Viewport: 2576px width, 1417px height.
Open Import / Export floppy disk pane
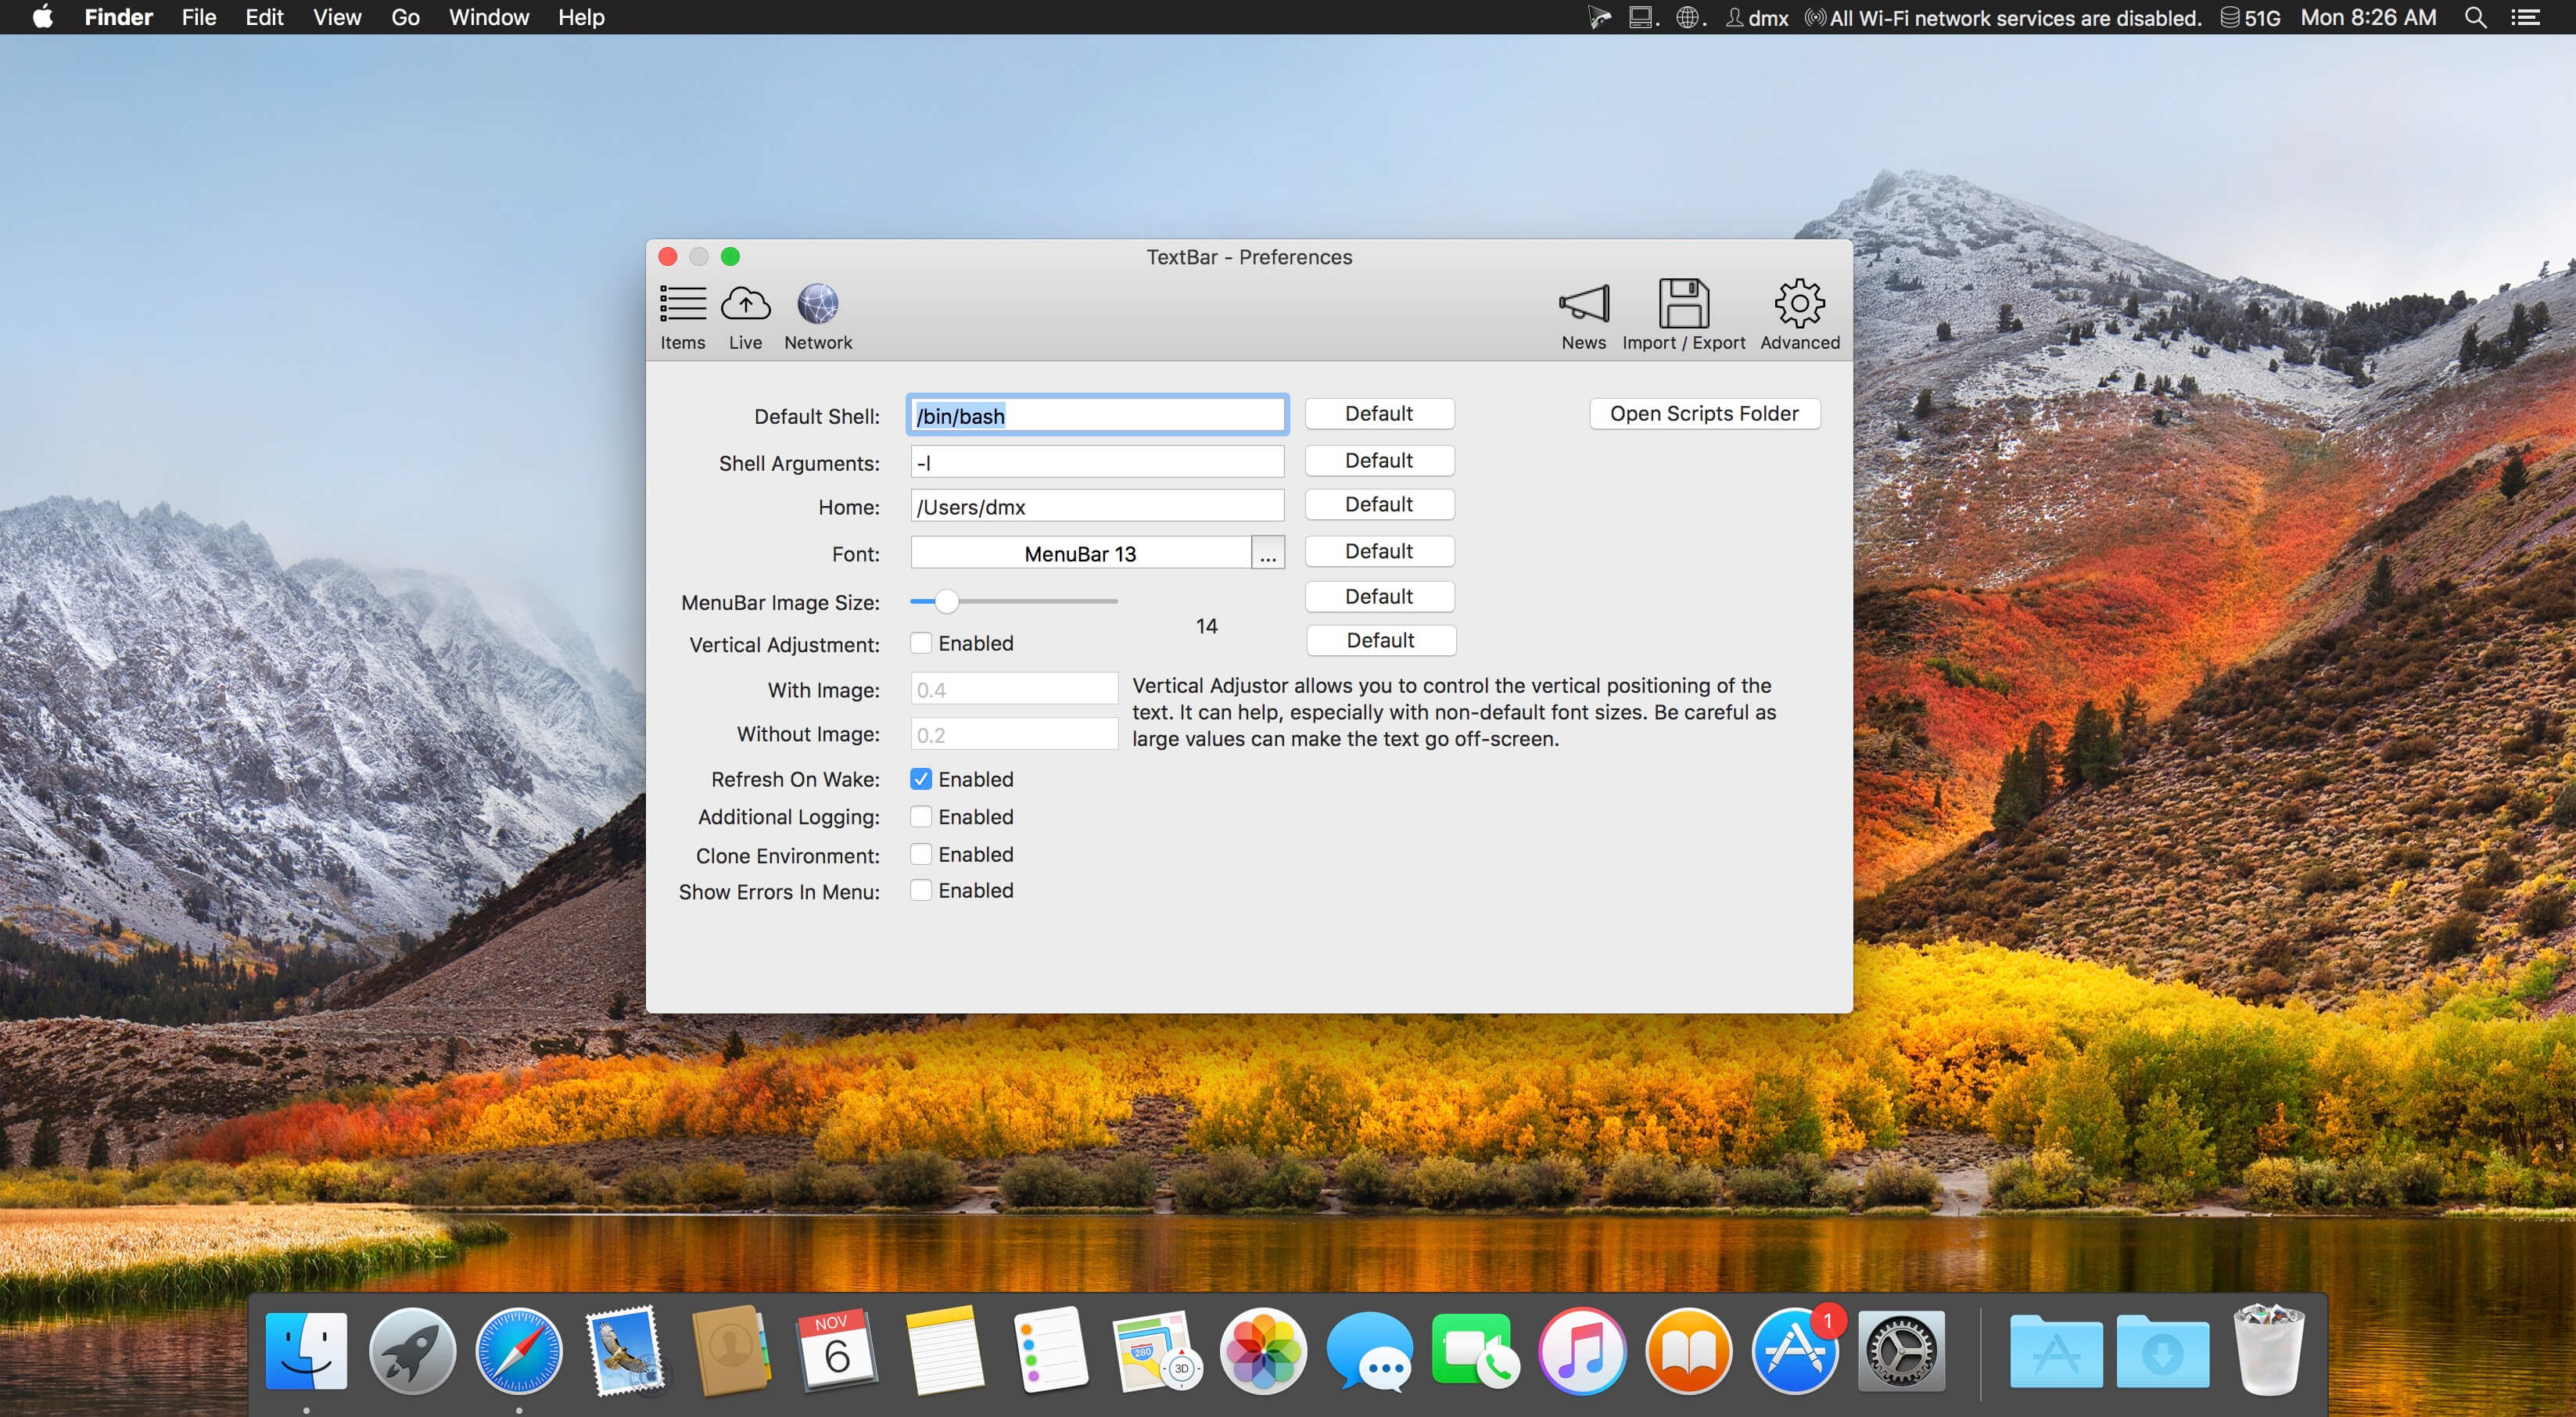[1683, 316]
